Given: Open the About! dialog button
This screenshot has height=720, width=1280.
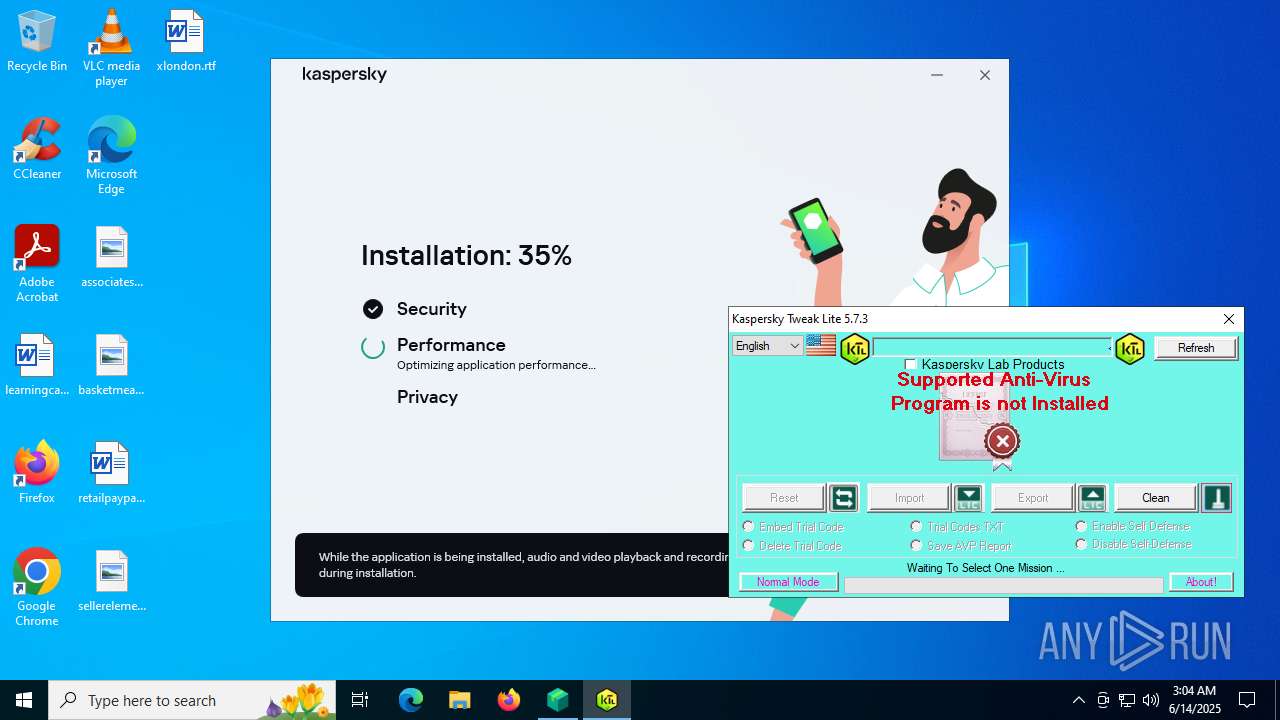Looking at the screenshot, I should click(1201, 582).
